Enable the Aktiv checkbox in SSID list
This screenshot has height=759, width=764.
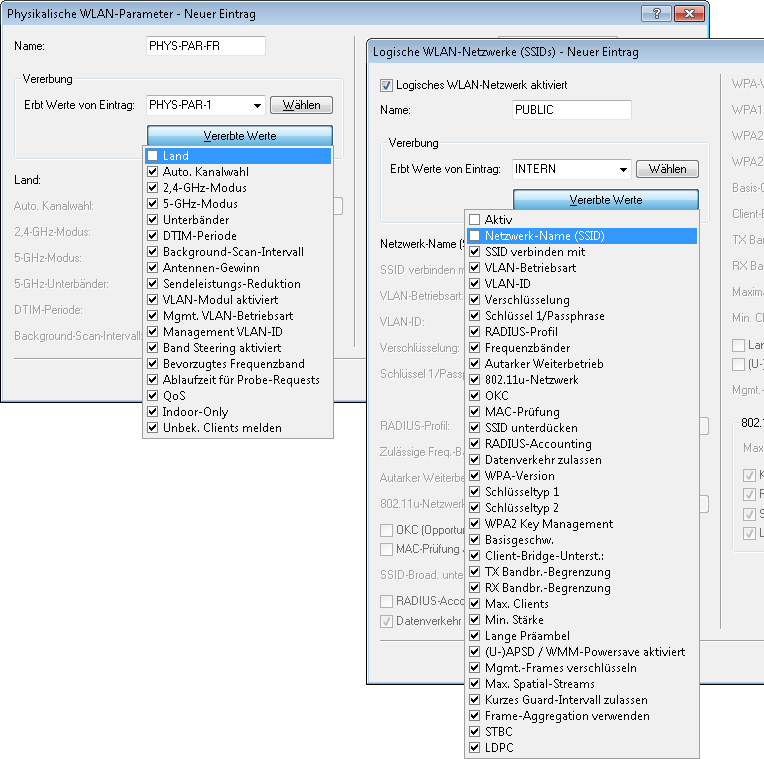point(475,220)
